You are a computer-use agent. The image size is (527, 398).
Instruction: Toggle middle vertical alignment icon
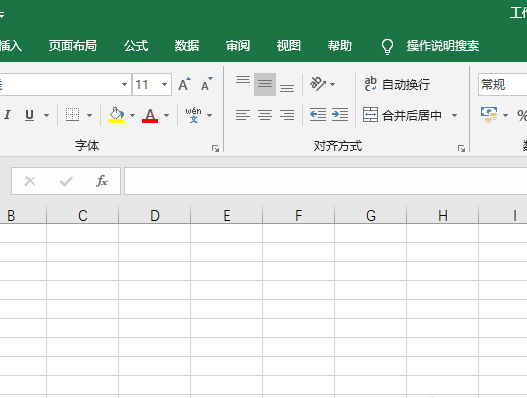click(265, 84)
